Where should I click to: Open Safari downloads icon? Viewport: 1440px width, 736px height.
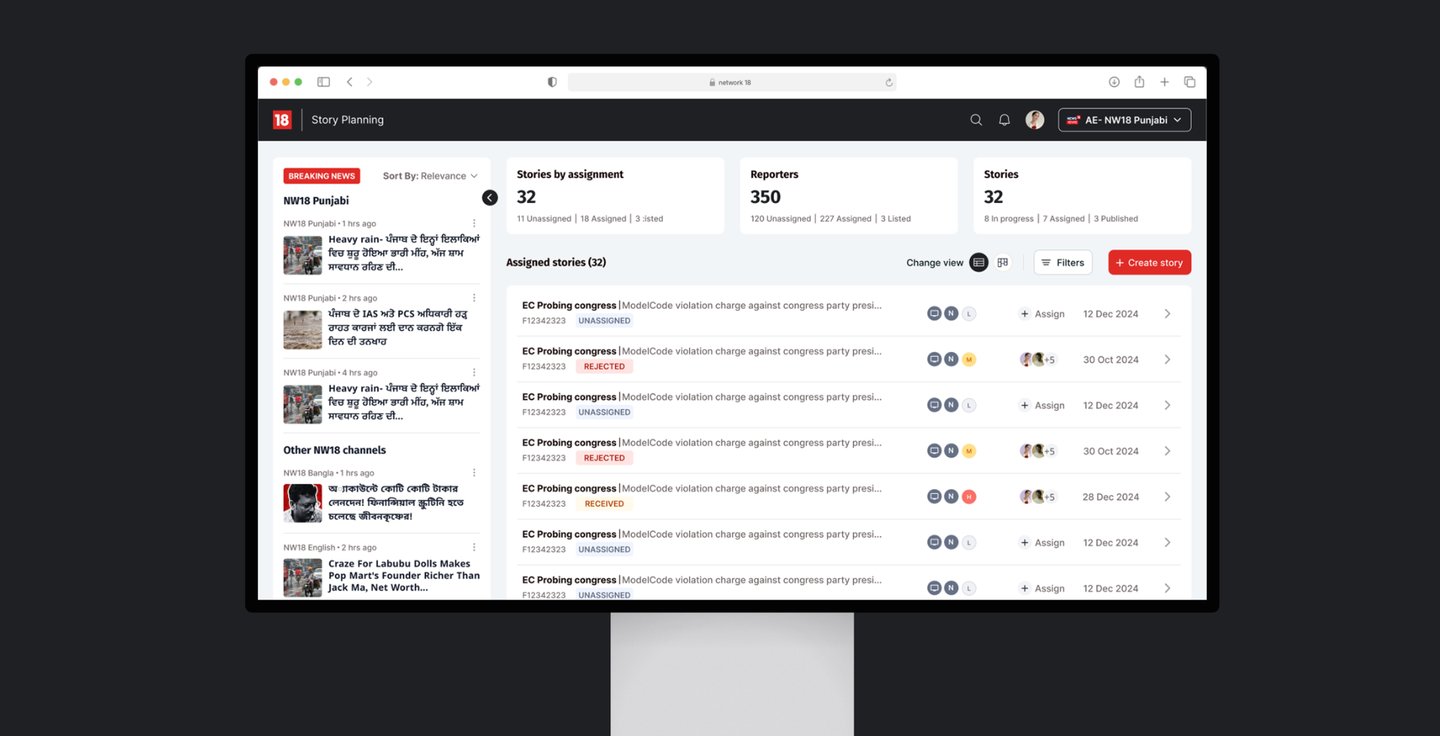(x=1114, y=82)
